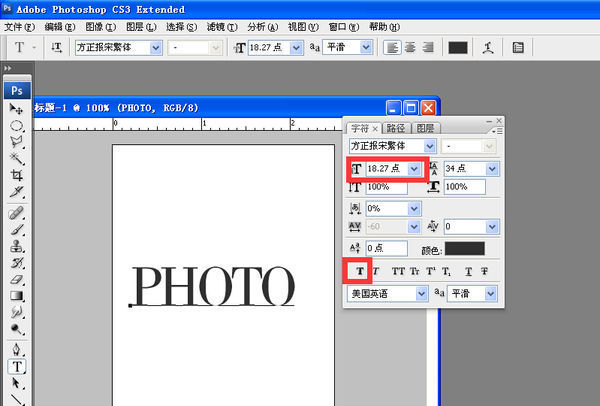This screenshot has width=600, height=406.
Task: Open the 编辑 menu
Action: (x=60, y=27)
